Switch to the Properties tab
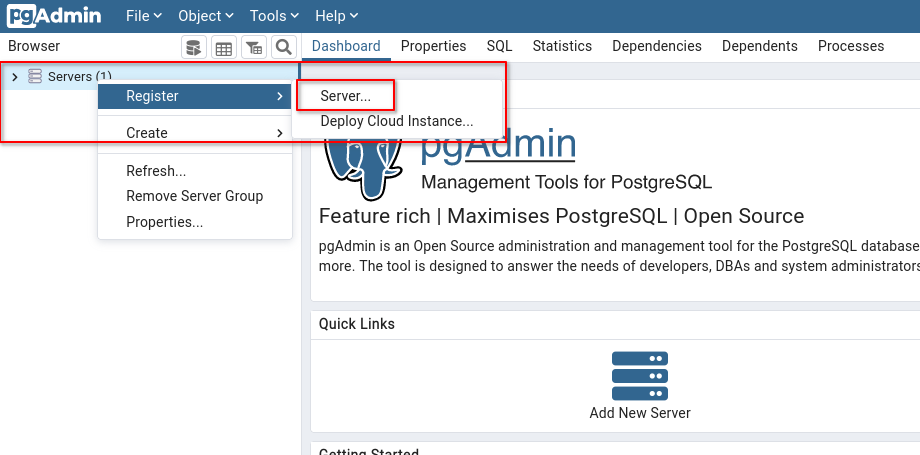 coord(434,46)
